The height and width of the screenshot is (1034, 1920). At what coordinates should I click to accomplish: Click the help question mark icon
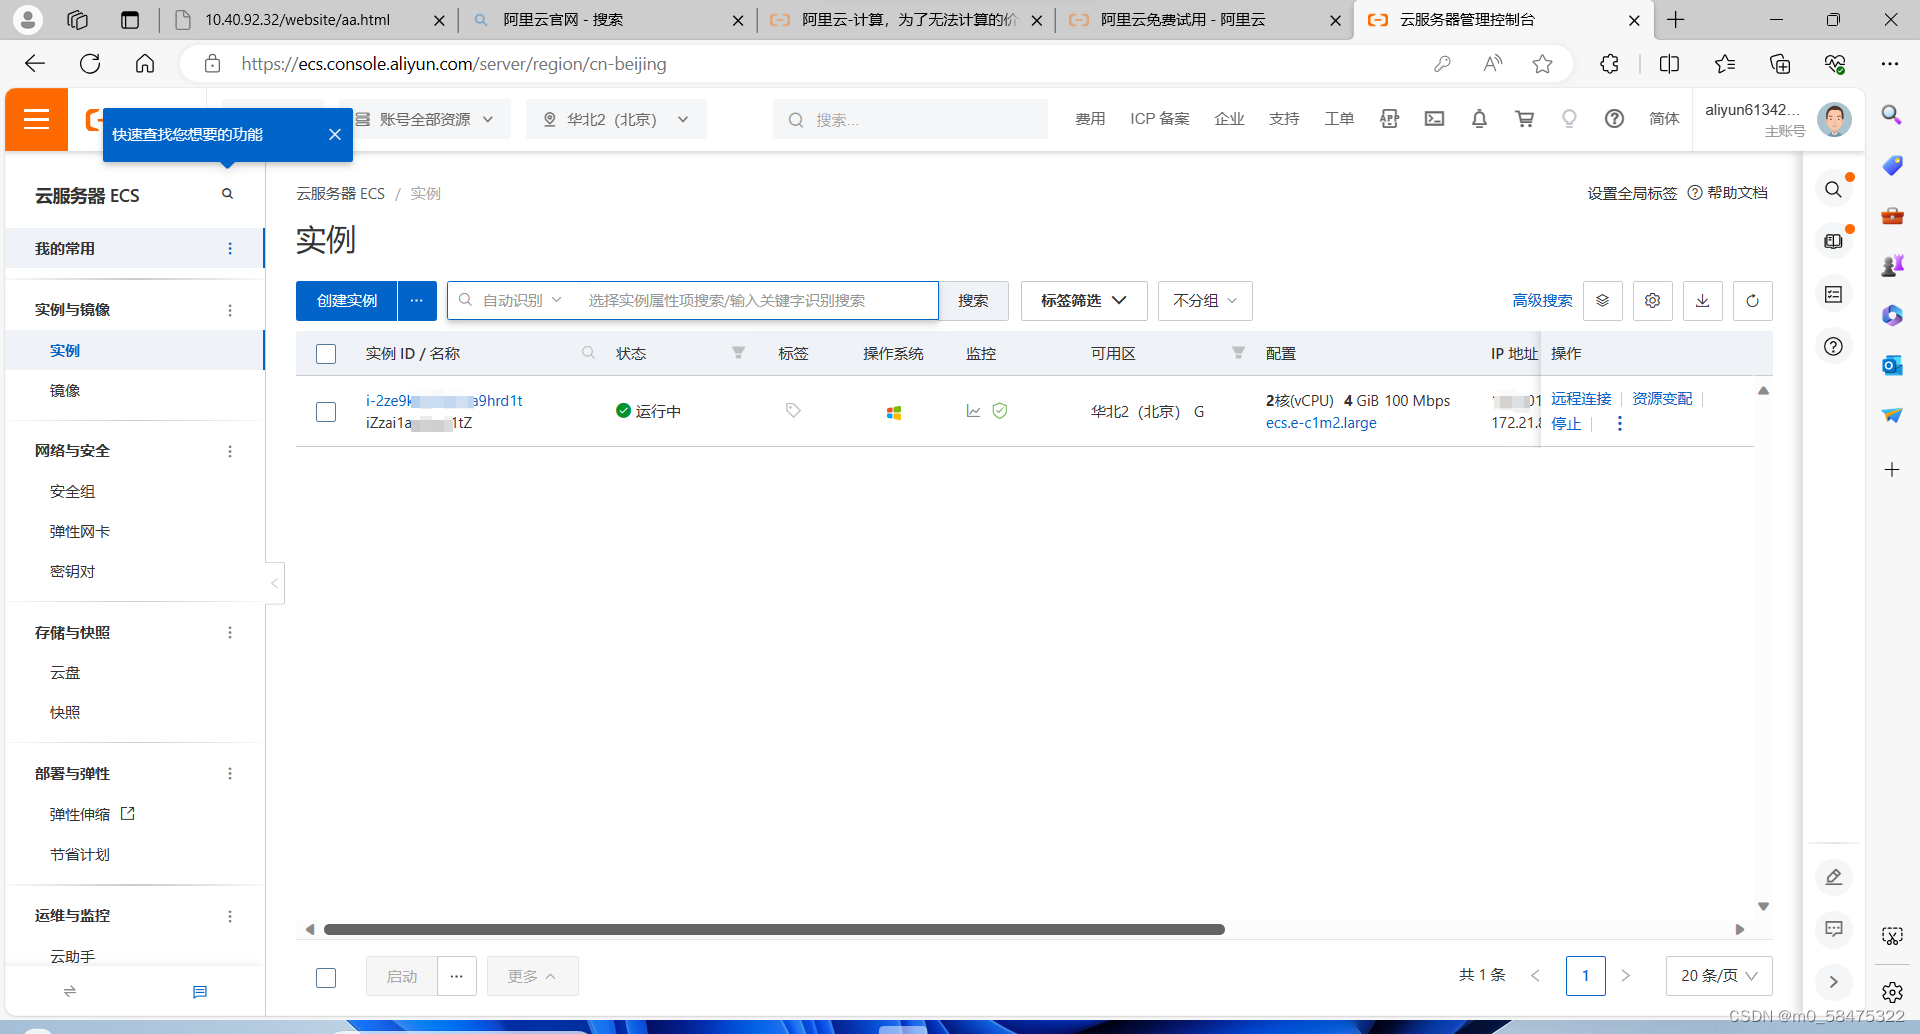[1614, 119]
